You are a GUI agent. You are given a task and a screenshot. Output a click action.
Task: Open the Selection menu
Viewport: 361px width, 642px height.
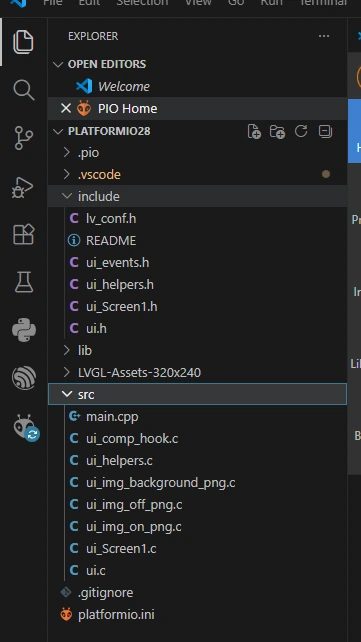tap(142, 2)
